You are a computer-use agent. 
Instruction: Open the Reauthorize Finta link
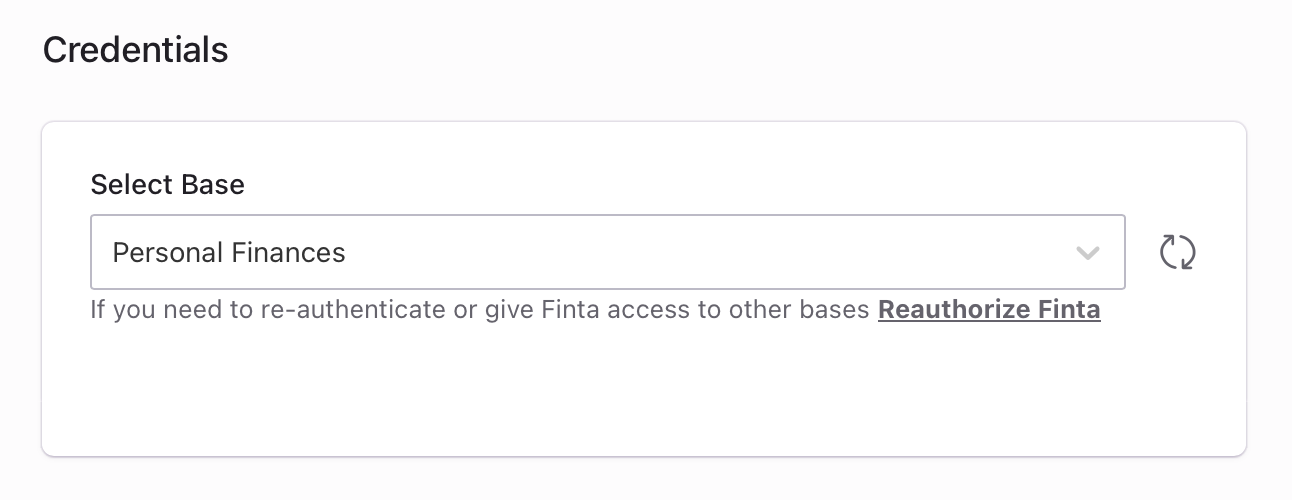coord(989,310)
